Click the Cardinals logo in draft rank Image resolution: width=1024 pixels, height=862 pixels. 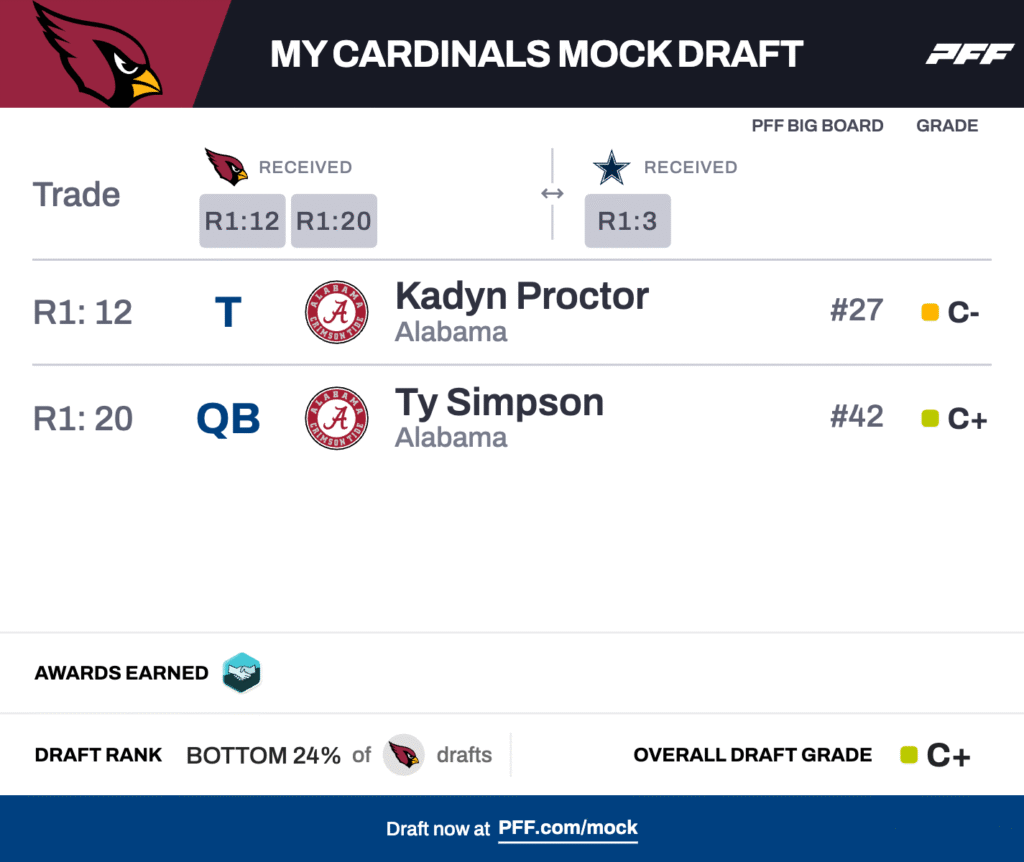(x=404, y=755)
